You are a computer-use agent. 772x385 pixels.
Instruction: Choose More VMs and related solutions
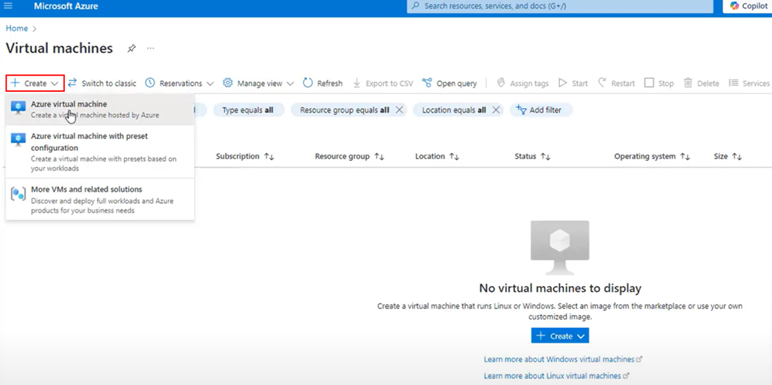[100, 199]
